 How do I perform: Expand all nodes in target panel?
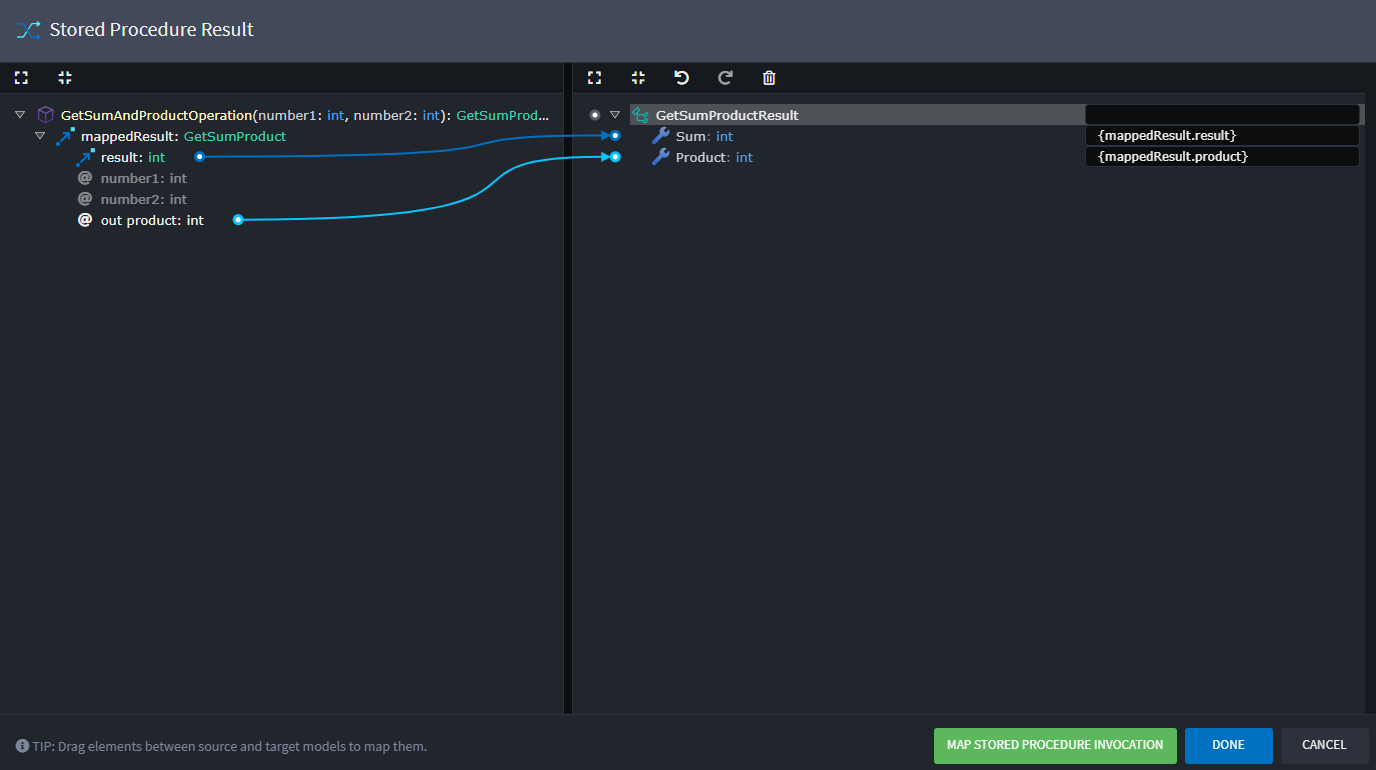[595, 78]
